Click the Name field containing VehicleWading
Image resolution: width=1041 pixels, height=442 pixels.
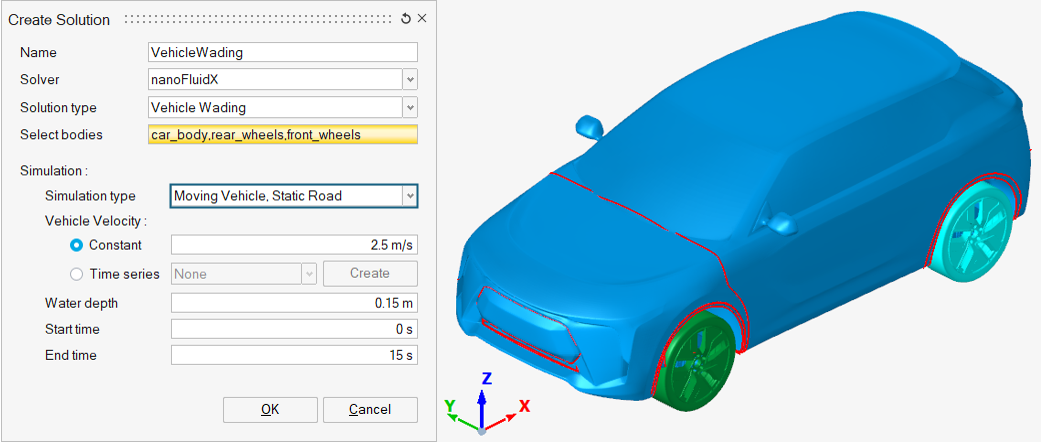click(283, 52)
